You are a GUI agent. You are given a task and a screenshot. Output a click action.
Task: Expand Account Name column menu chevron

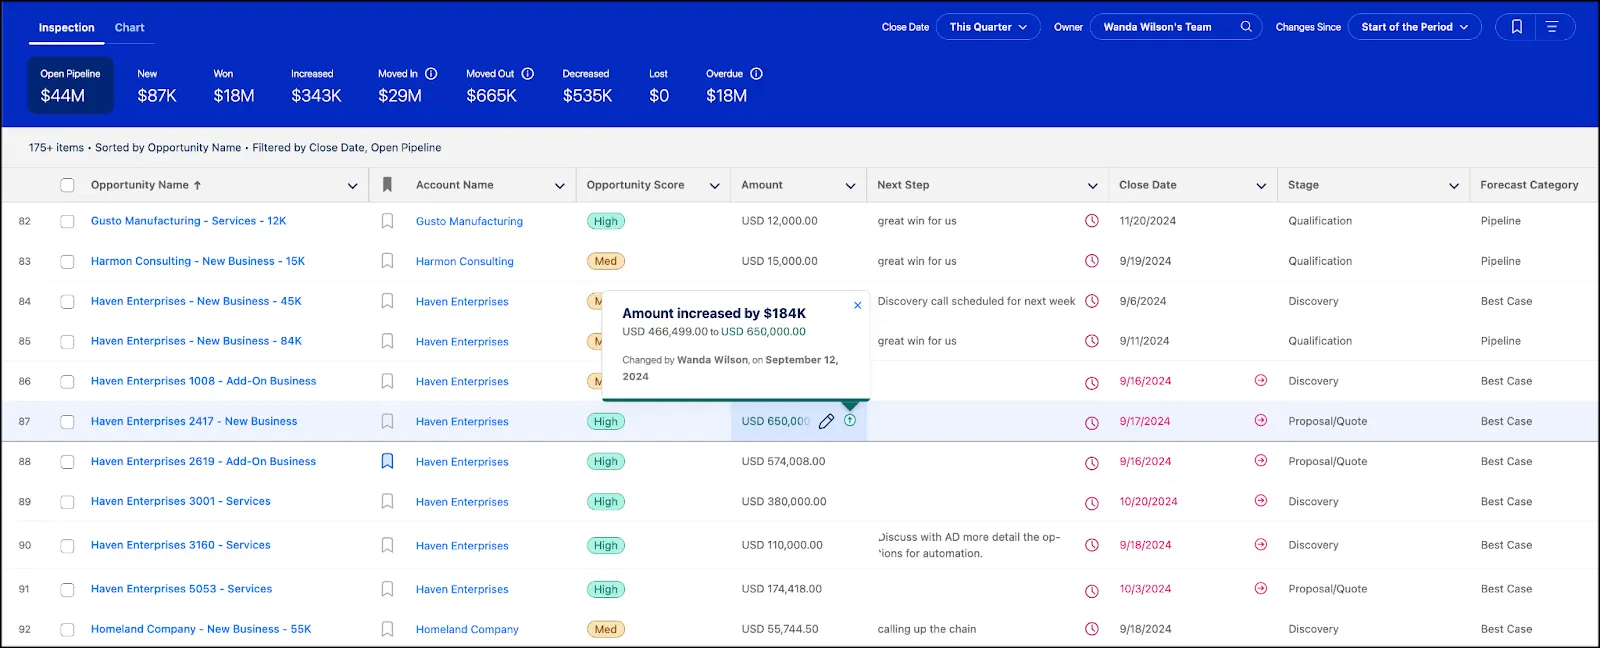pyautogui.click(x=559, y=186)
